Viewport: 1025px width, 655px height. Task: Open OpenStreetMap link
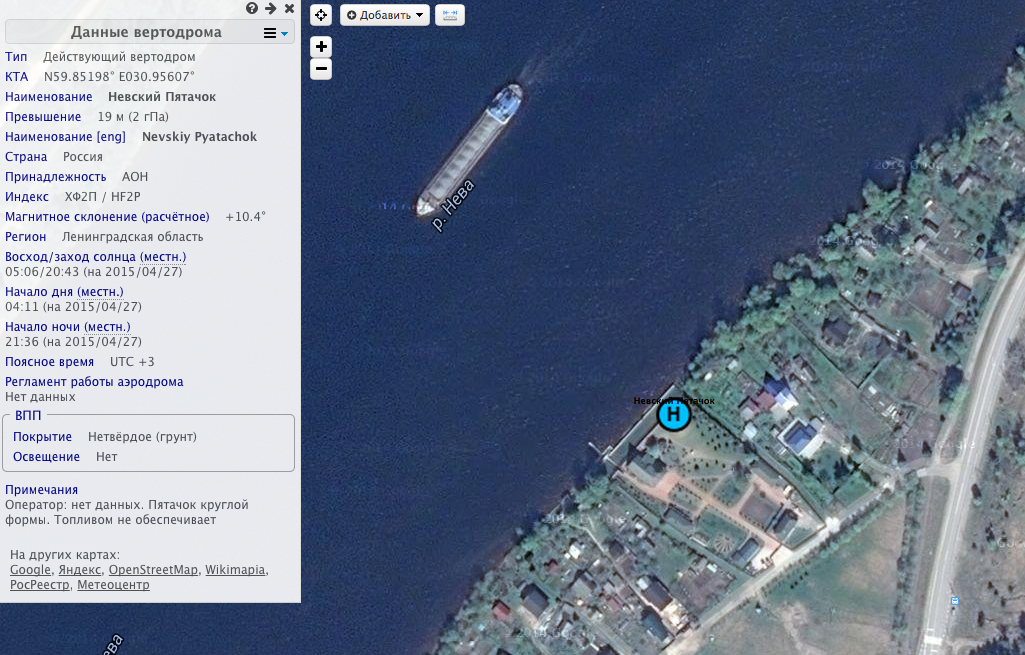[153, 570]
